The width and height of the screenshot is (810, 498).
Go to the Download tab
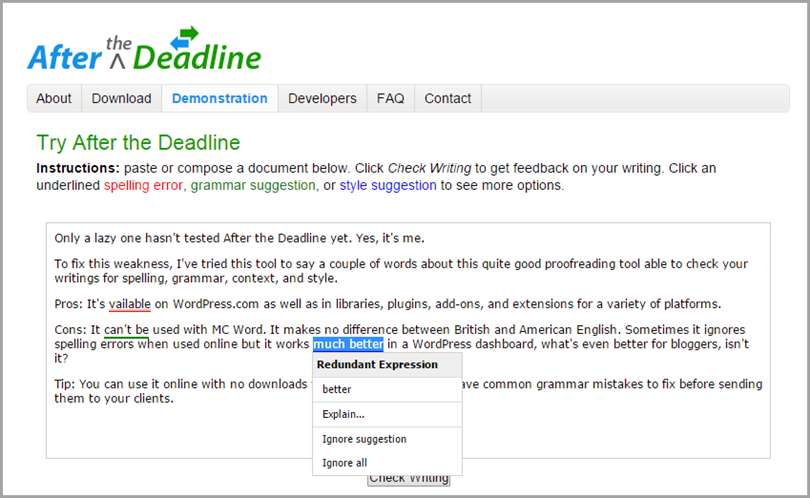click(121, 98)
